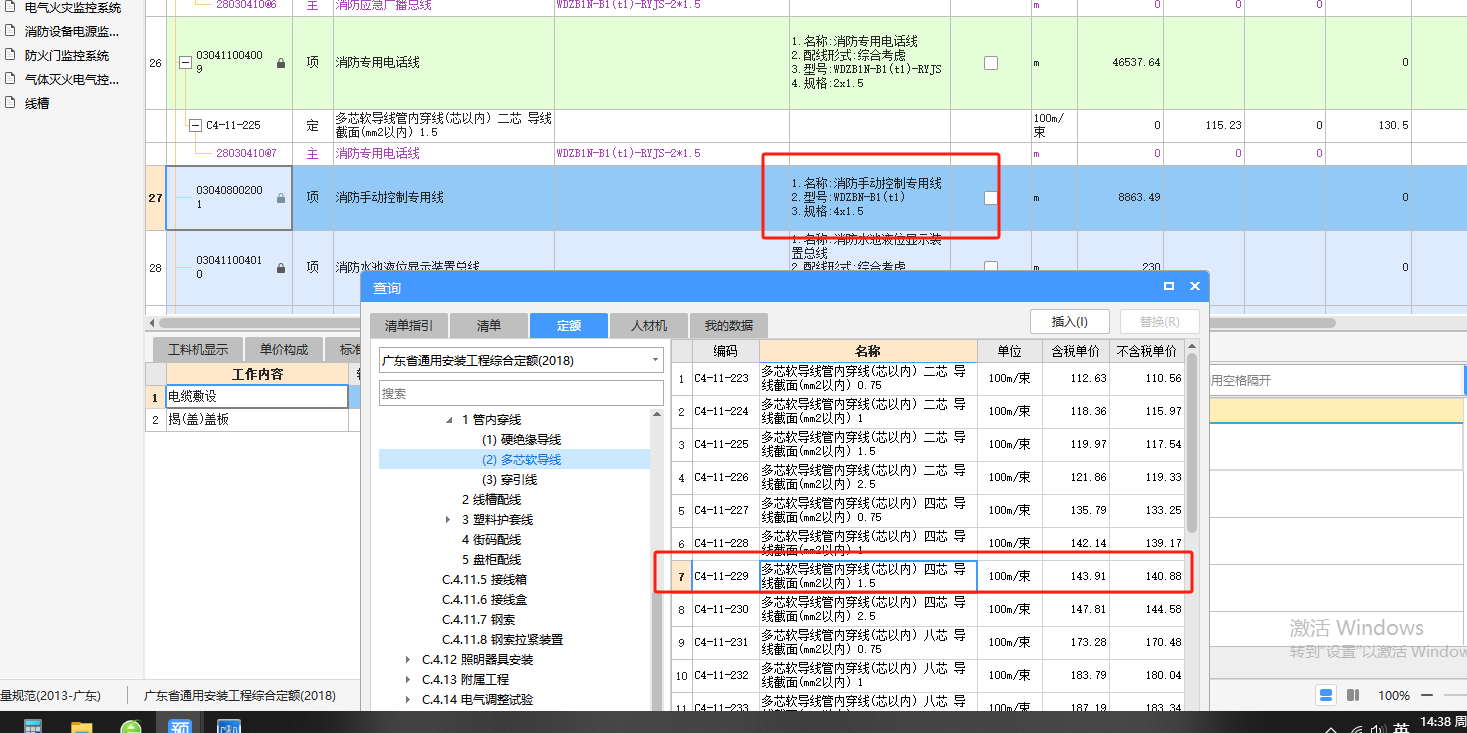Click the 防火门监控系统 document icon
The height and width of the screenshot is (733, 1467).
pyautogui.click(x=10, y=55)
